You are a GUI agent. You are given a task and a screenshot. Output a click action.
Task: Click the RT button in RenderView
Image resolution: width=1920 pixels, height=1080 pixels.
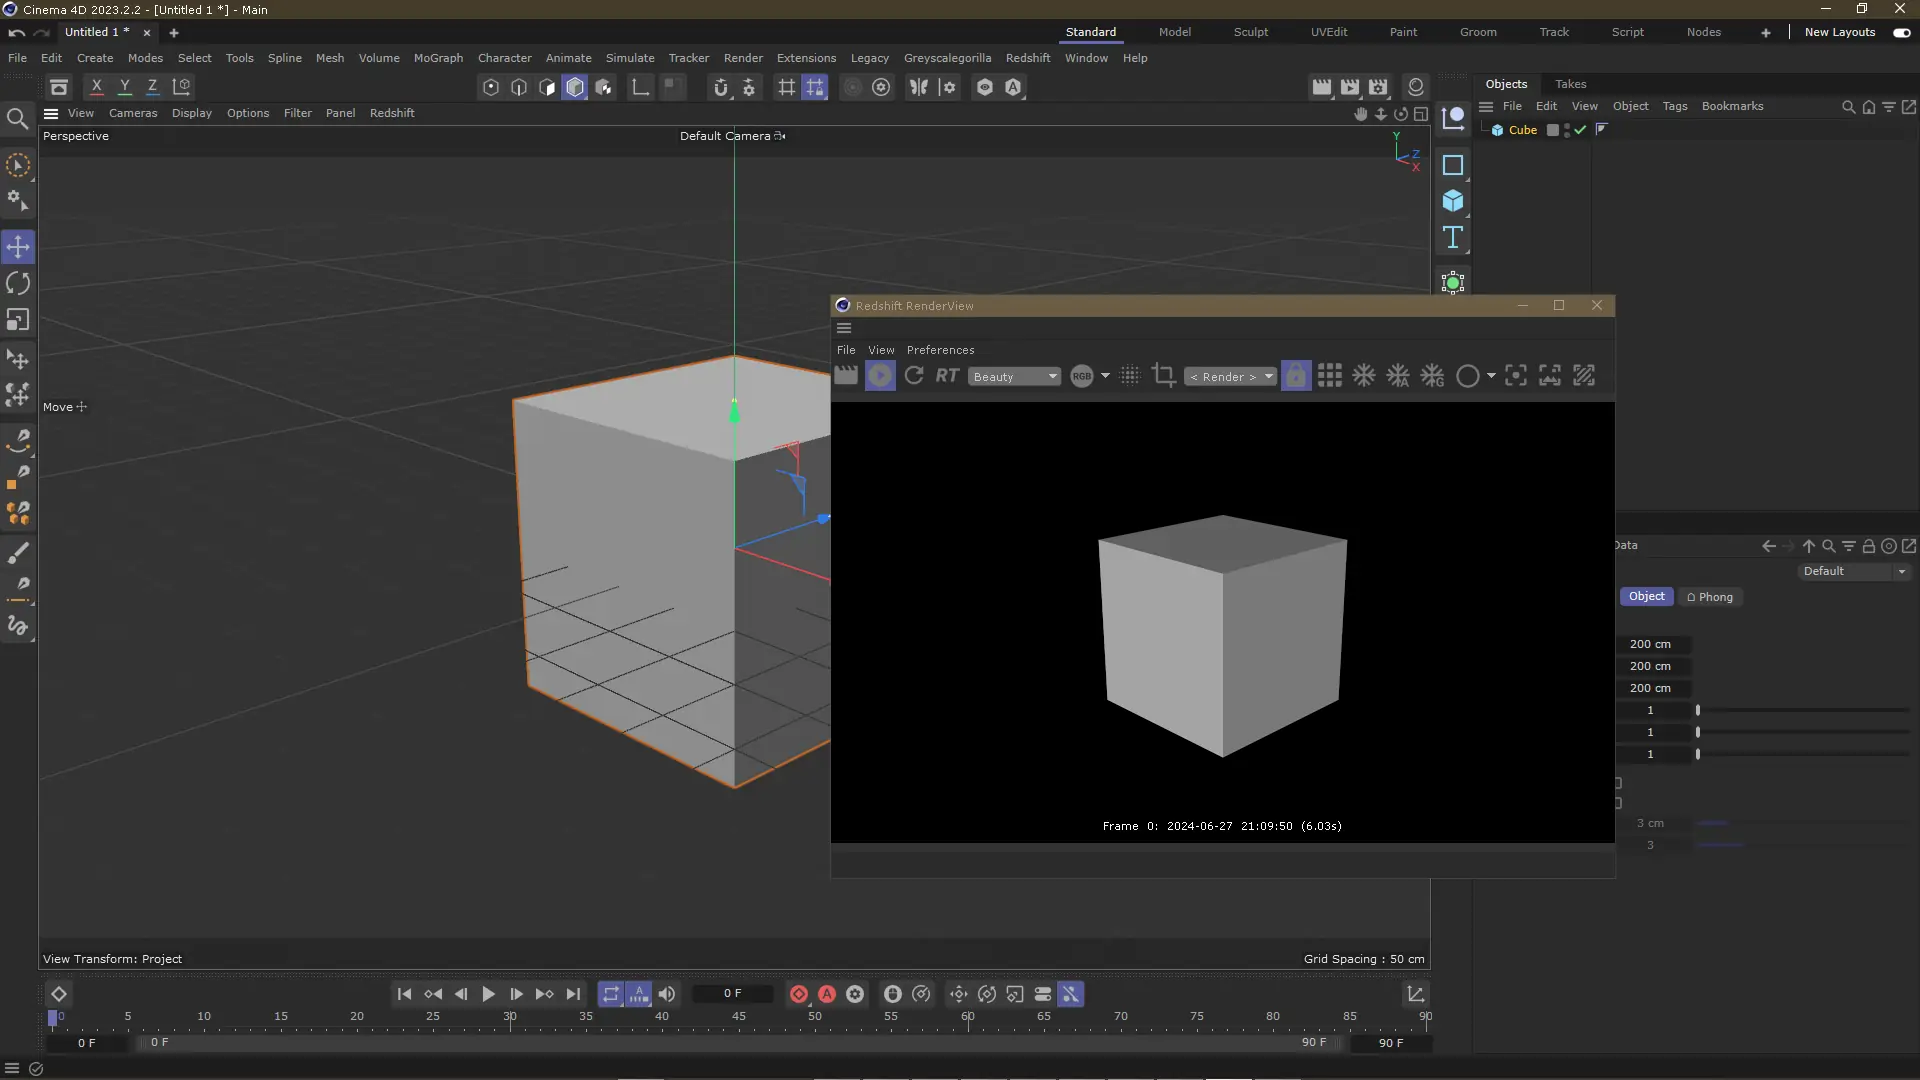coord(947,376)
